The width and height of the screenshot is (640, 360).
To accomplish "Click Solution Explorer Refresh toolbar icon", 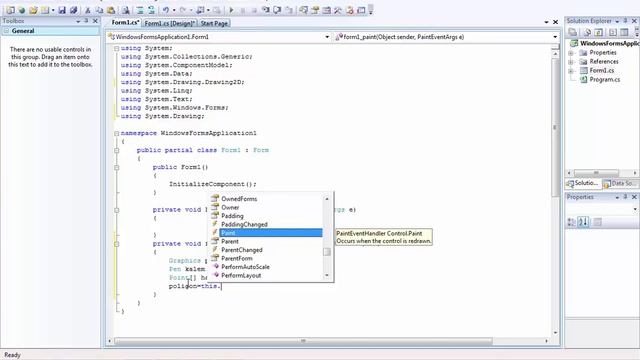I will (598, 32).
